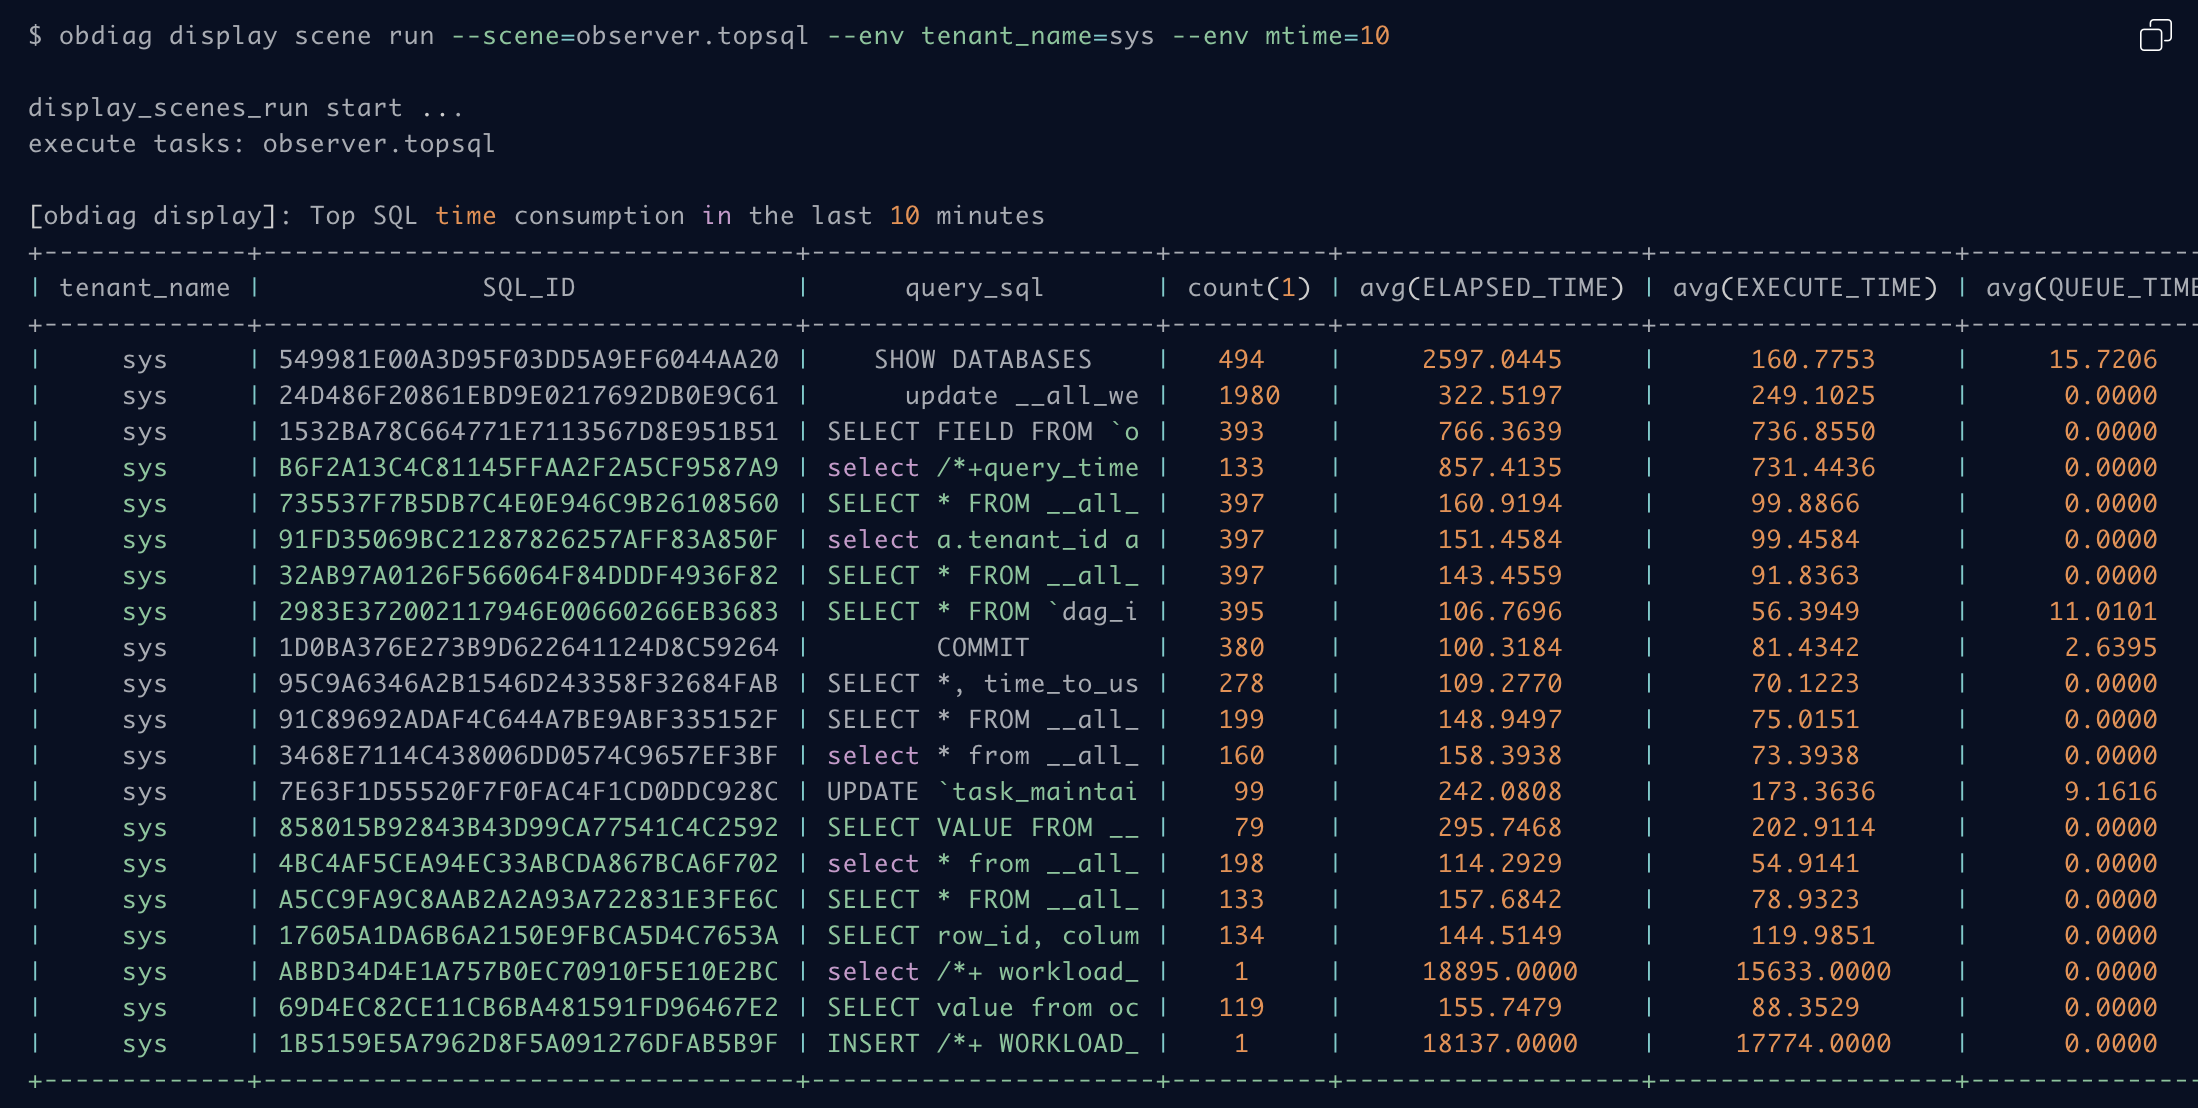Click the --scene=observer.topsql argument
This screenshot has height=1108, width=2198.
point(629,36)
